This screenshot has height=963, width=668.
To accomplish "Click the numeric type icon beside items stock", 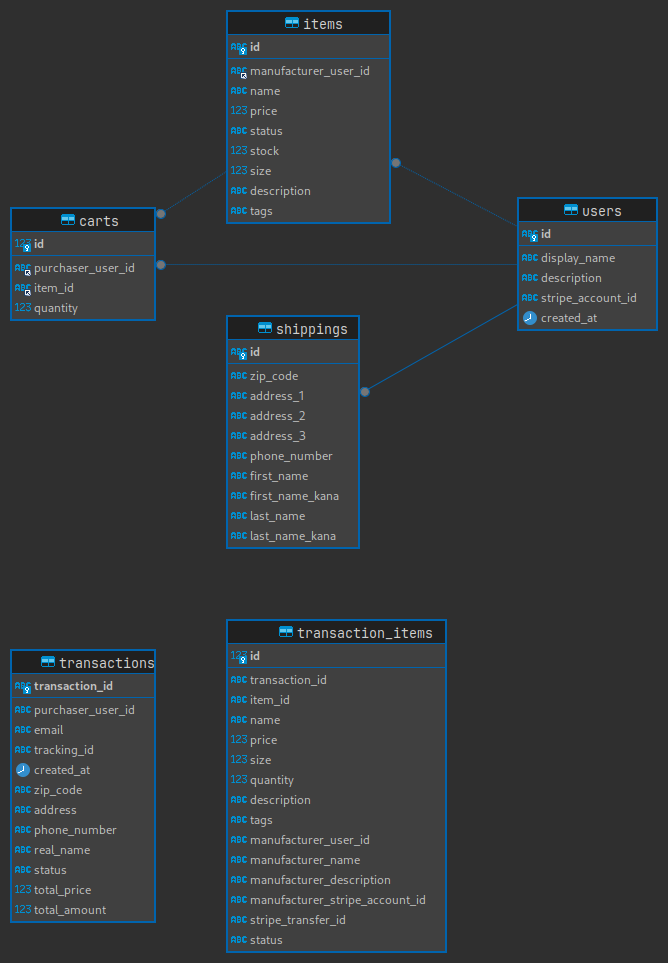I will pyautogui.click(x=239, y=151).
